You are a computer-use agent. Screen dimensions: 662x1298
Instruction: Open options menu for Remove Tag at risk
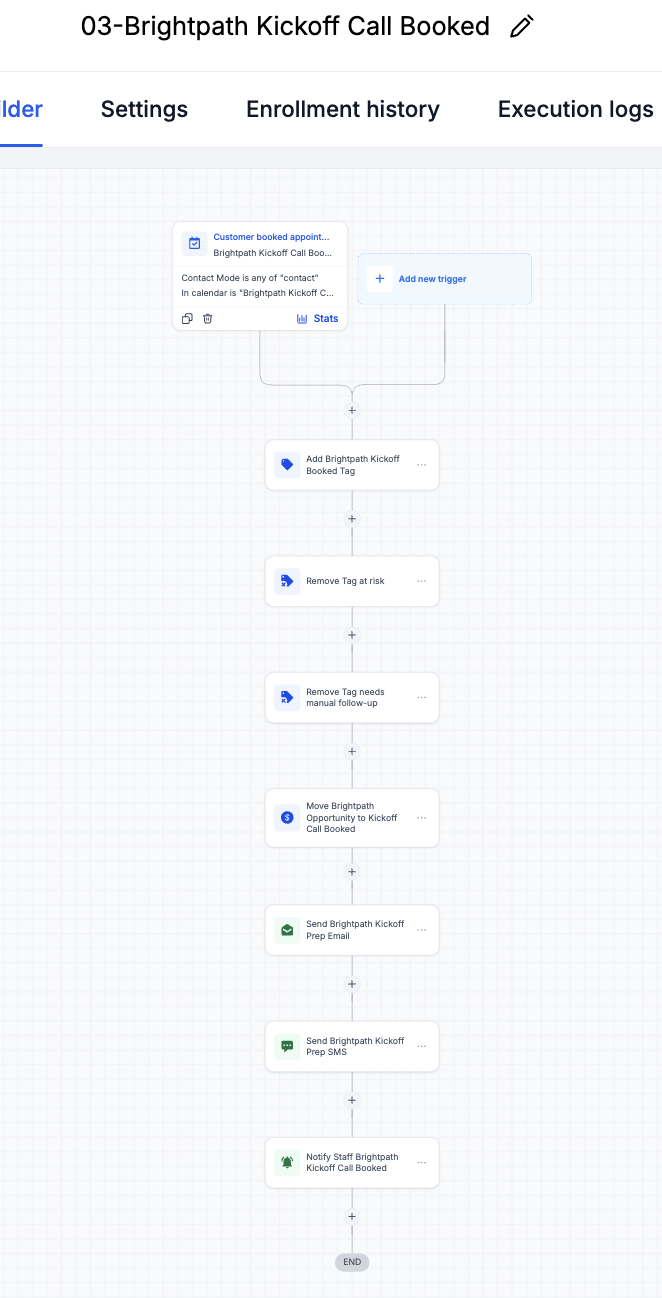coord(421,581)
